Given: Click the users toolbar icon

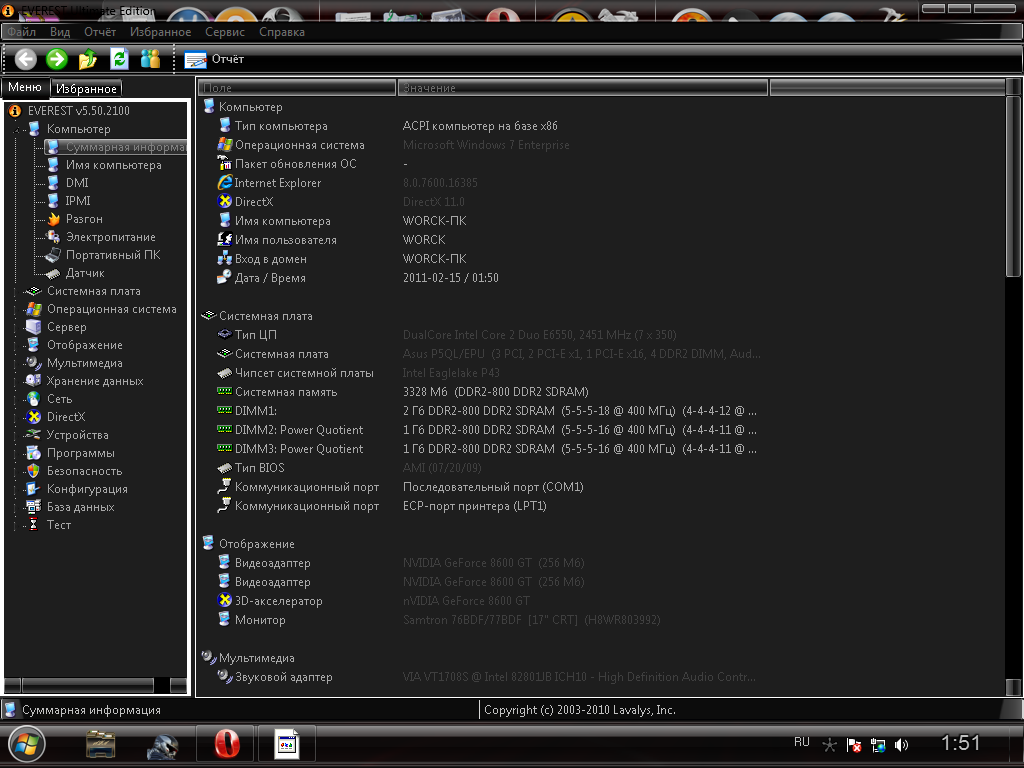Looking at the screenshot, I should click(150, 59).
